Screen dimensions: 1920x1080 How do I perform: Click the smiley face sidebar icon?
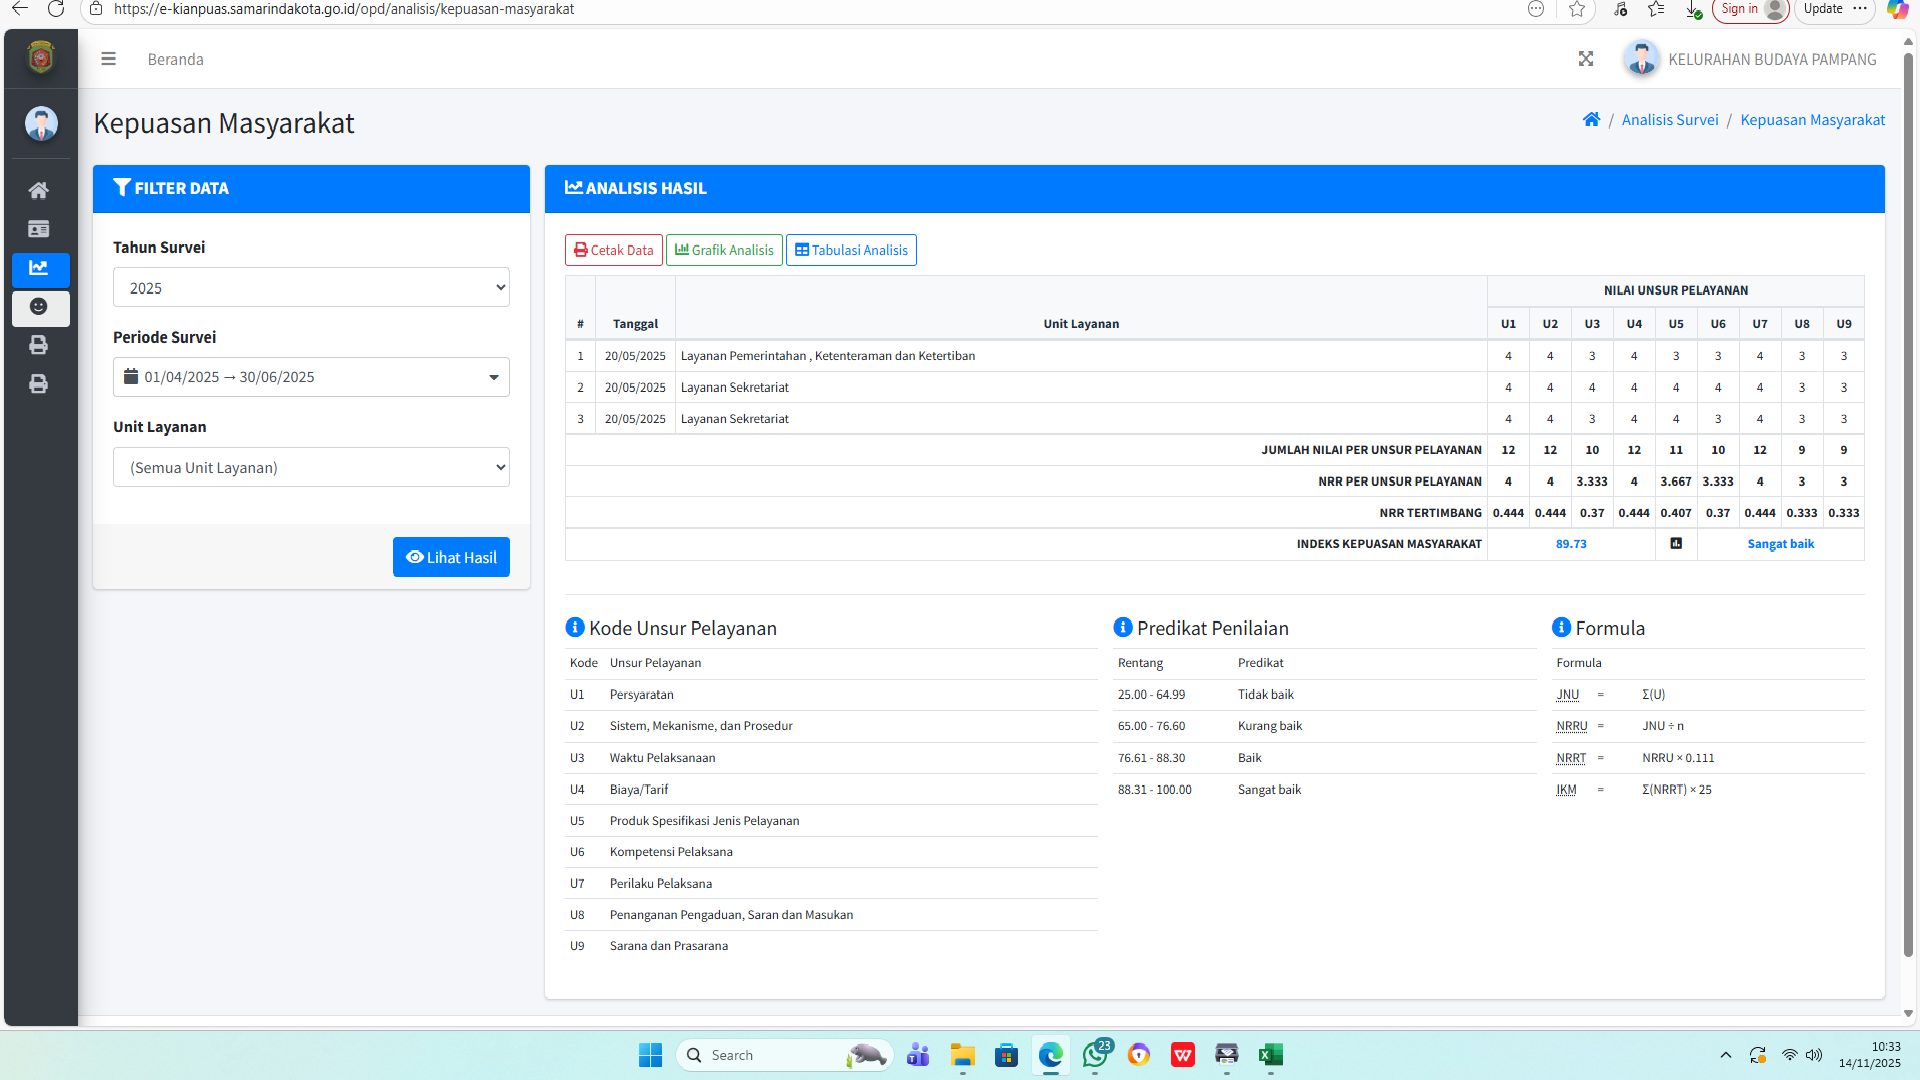tap(39, 307)
